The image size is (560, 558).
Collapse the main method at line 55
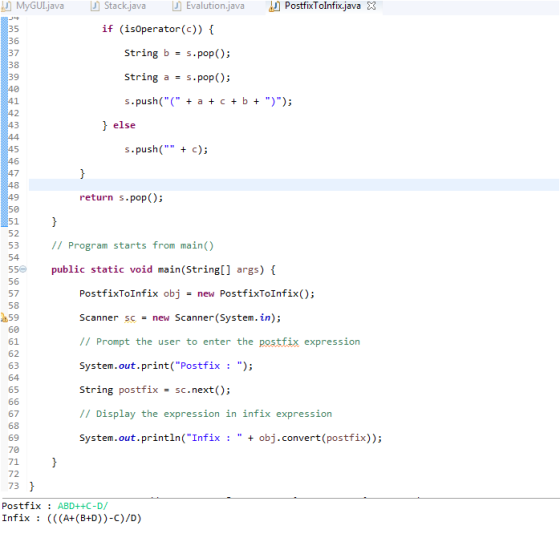coord(23,269)
